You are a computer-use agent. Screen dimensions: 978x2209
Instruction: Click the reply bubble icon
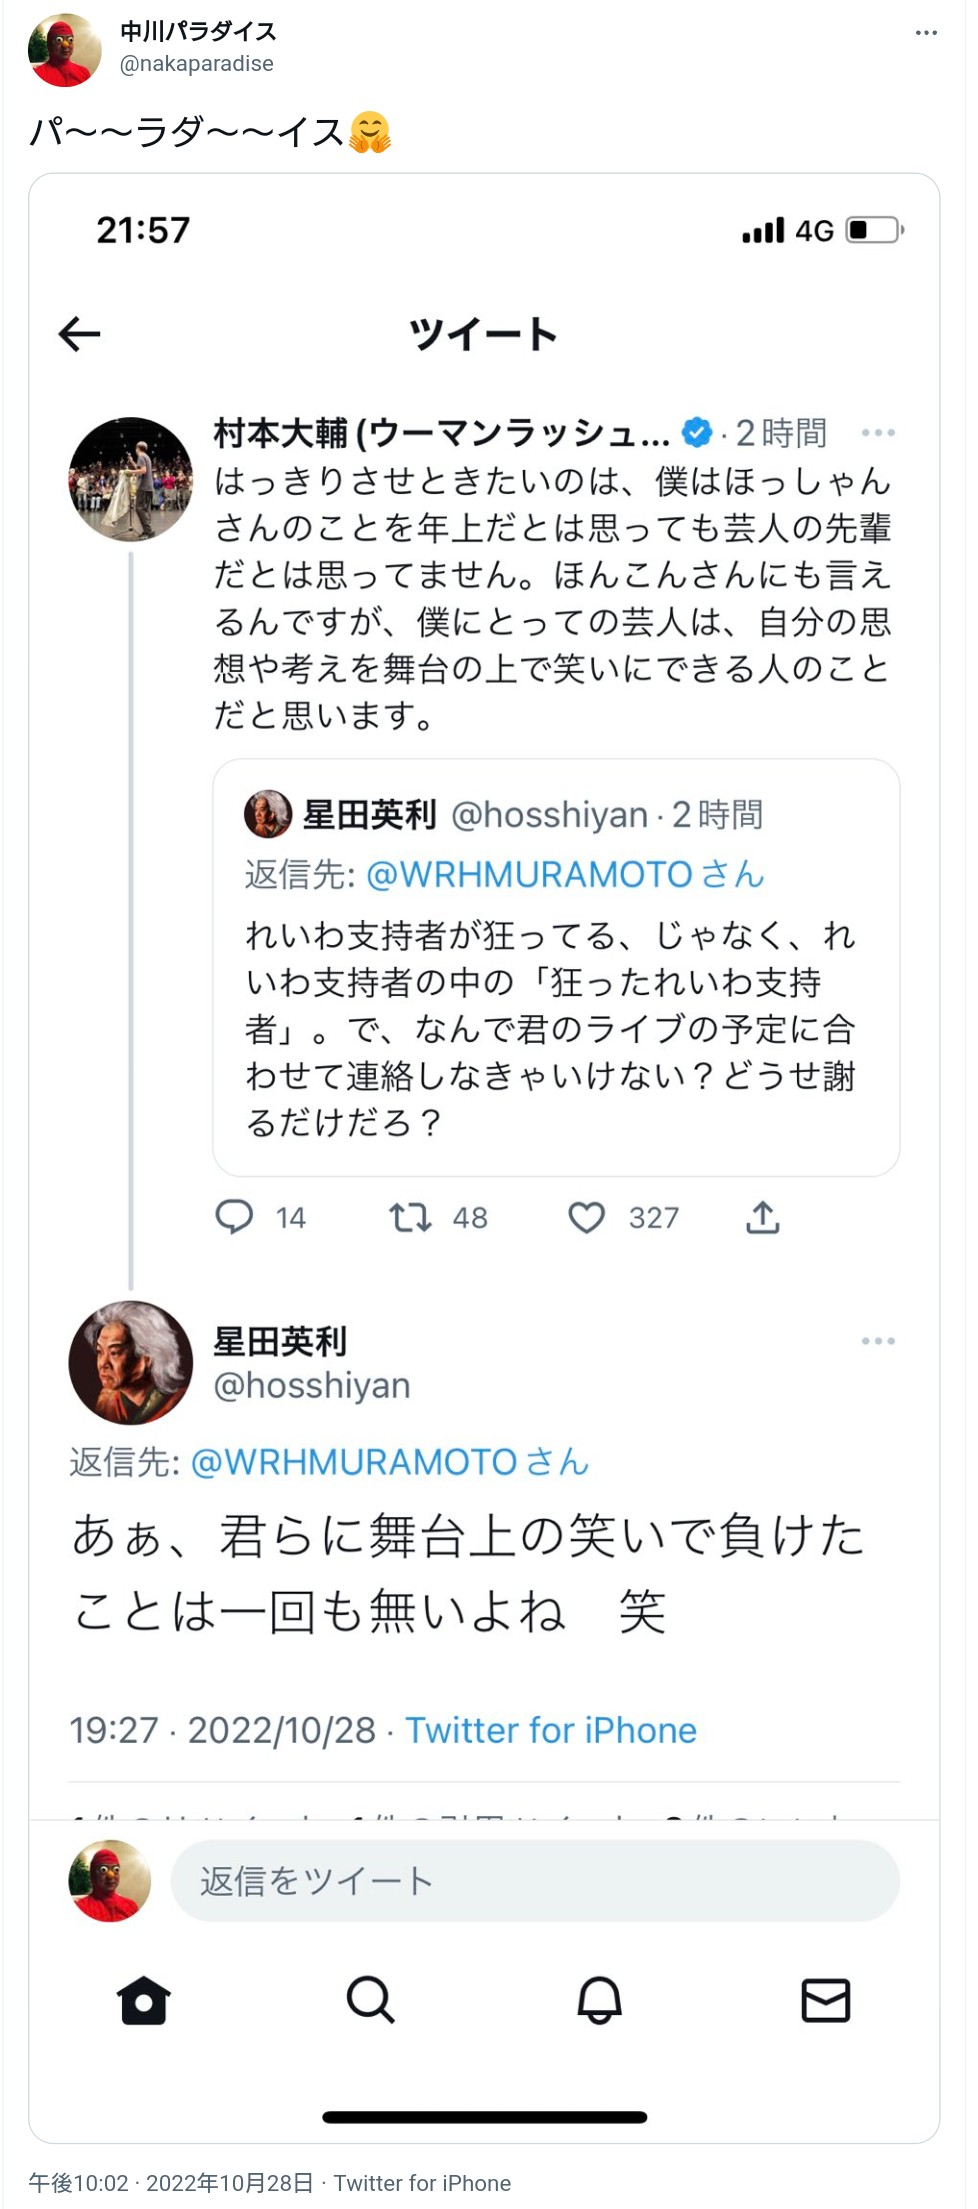234,1217
